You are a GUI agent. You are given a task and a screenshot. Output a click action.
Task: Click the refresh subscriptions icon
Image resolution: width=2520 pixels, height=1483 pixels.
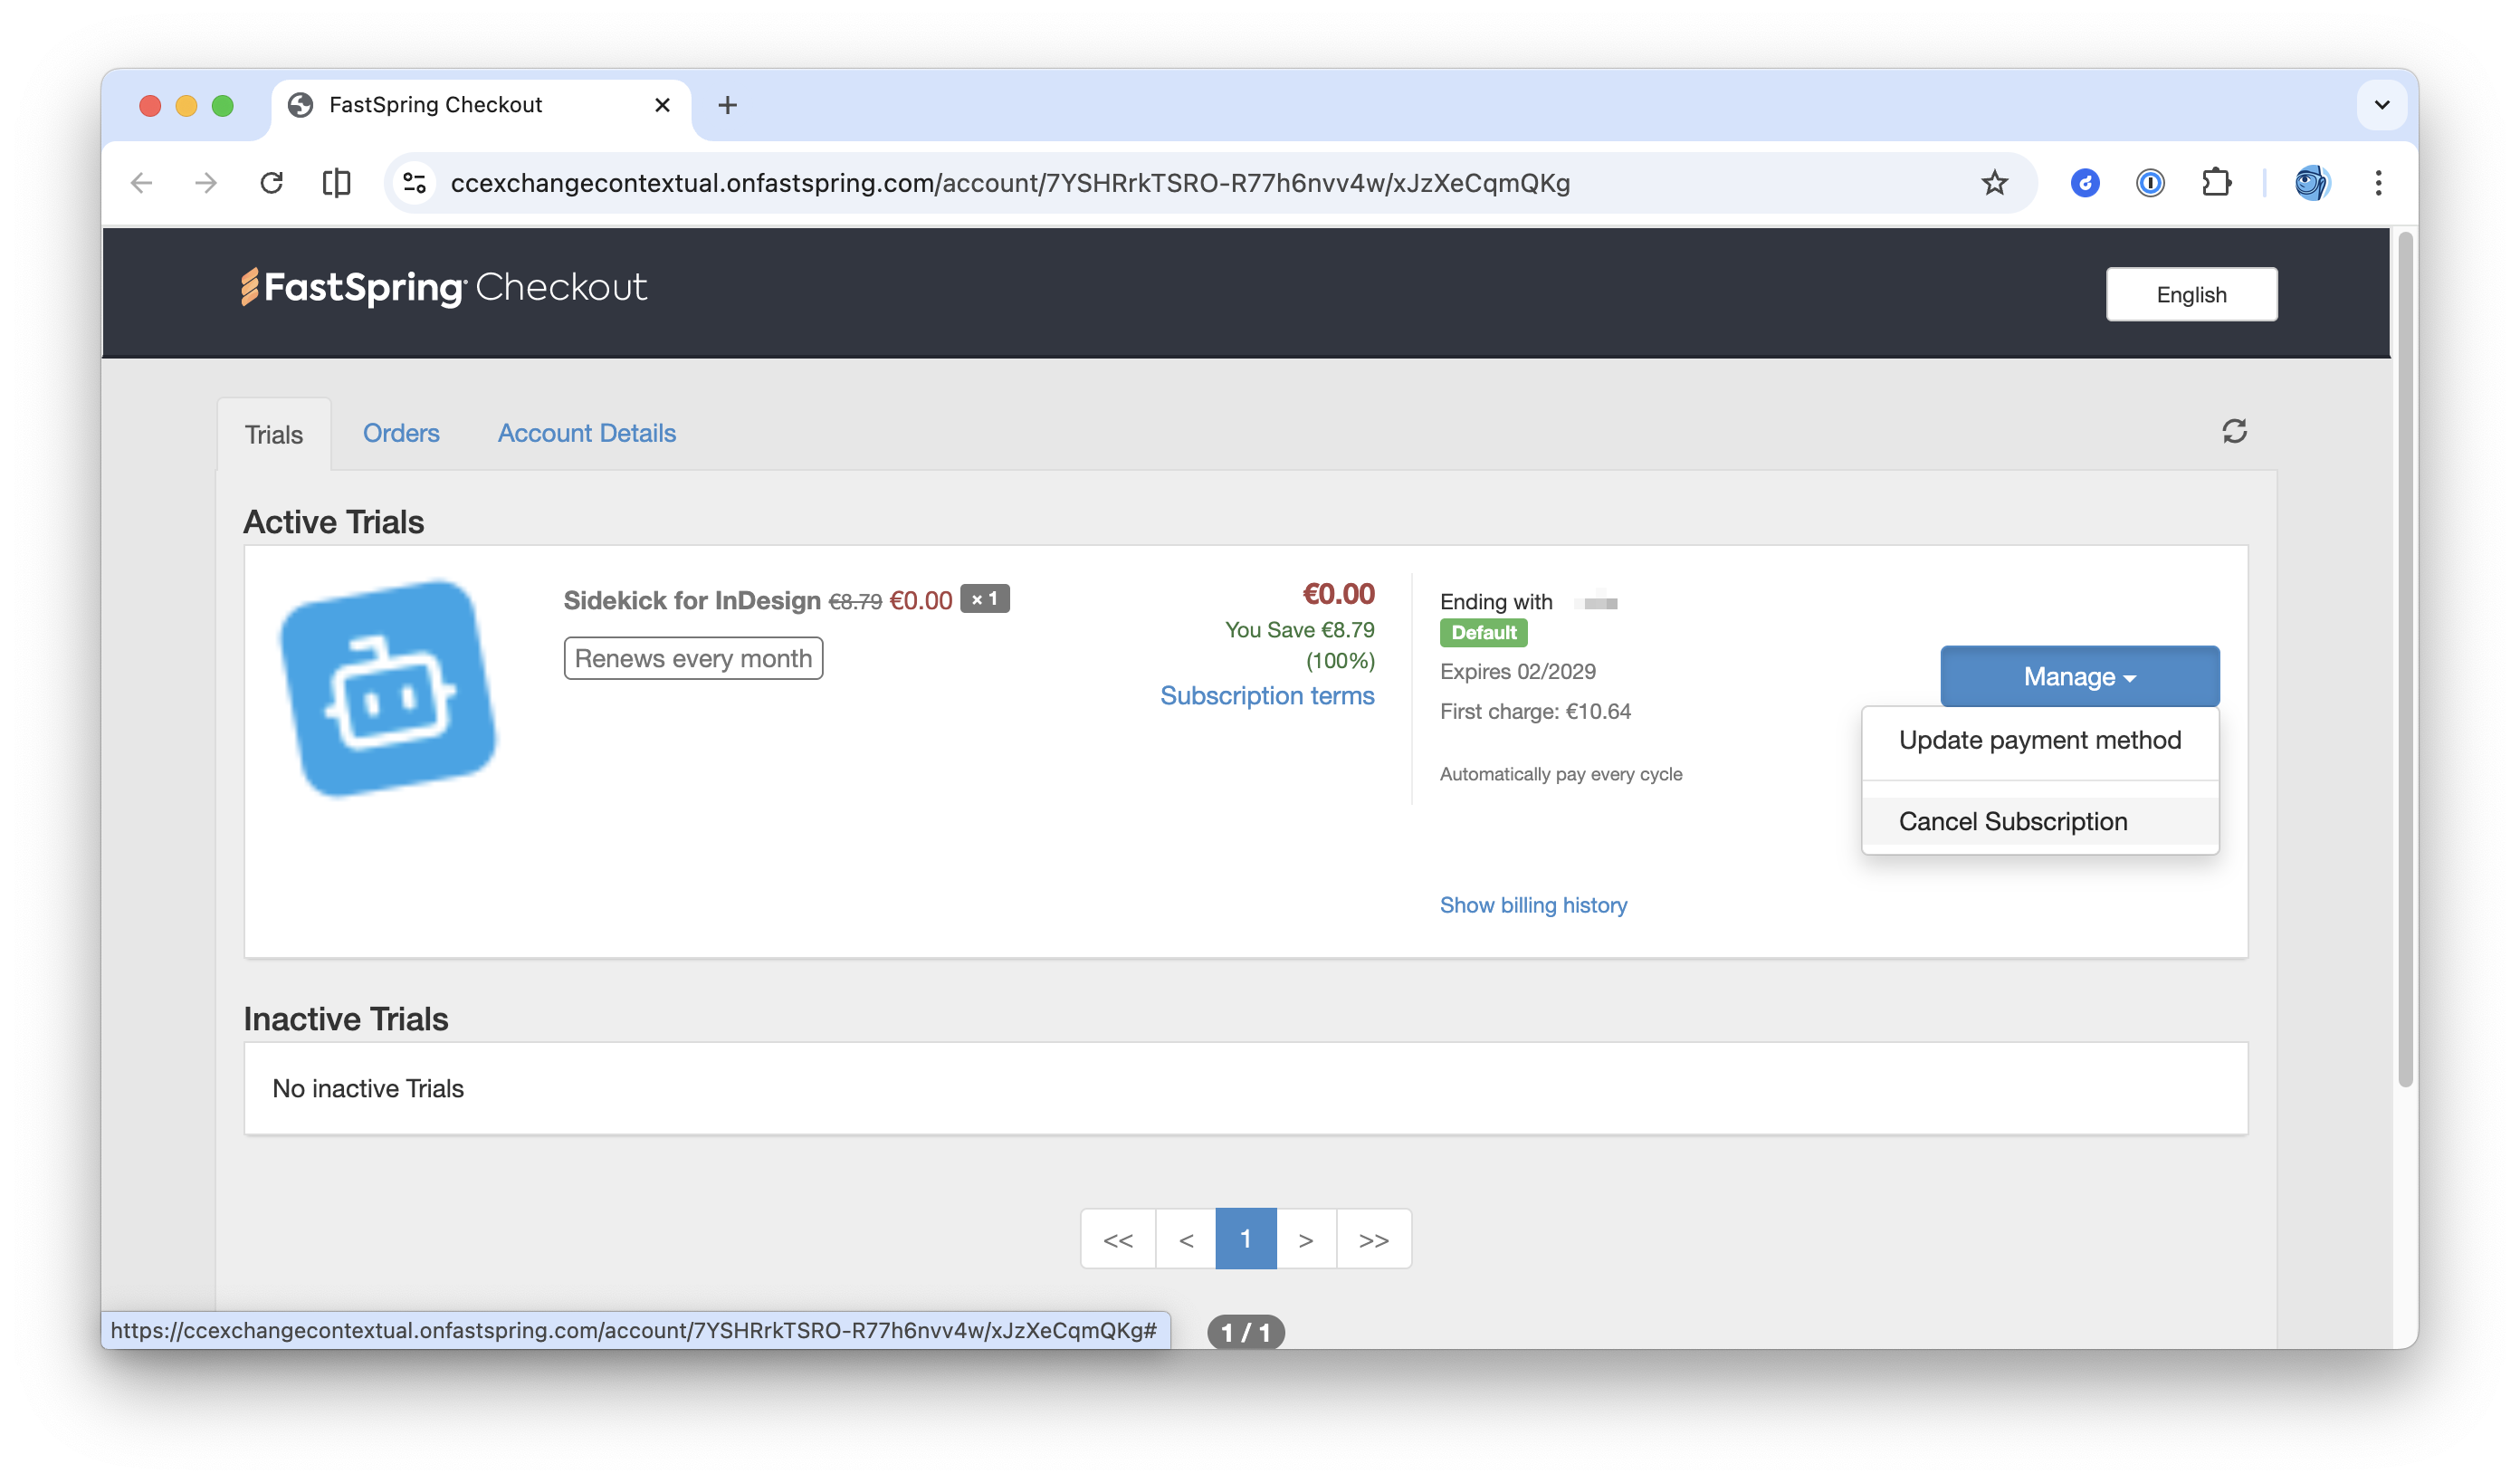tap(2235, 431)
